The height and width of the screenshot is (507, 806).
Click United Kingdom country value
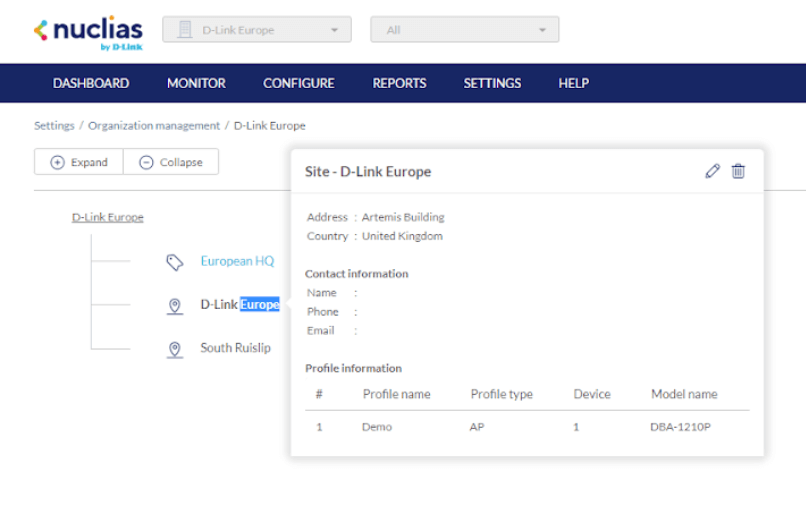pyautogui.click(x=402, y=236)
